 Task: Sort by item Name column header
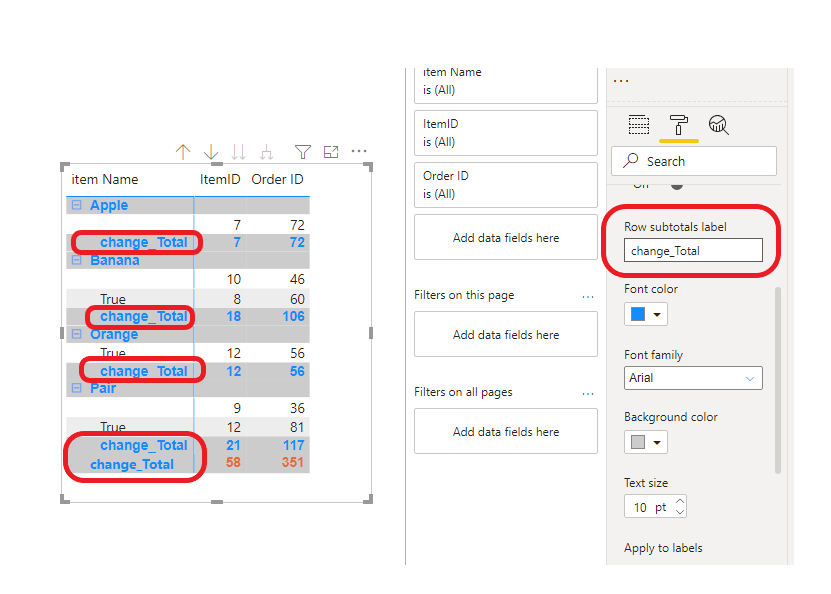pos(105,180)
